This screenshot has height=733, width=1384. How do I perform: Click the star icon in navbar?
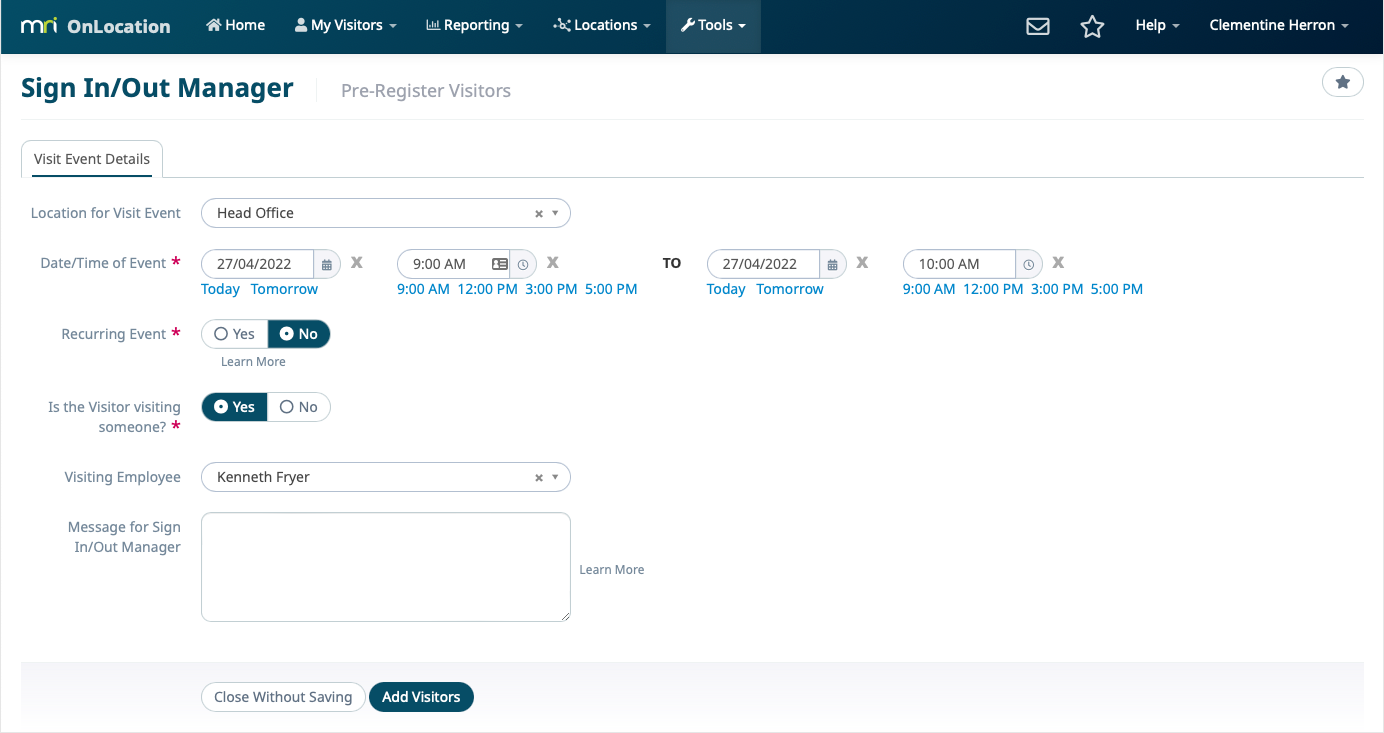coord(1092,26)
